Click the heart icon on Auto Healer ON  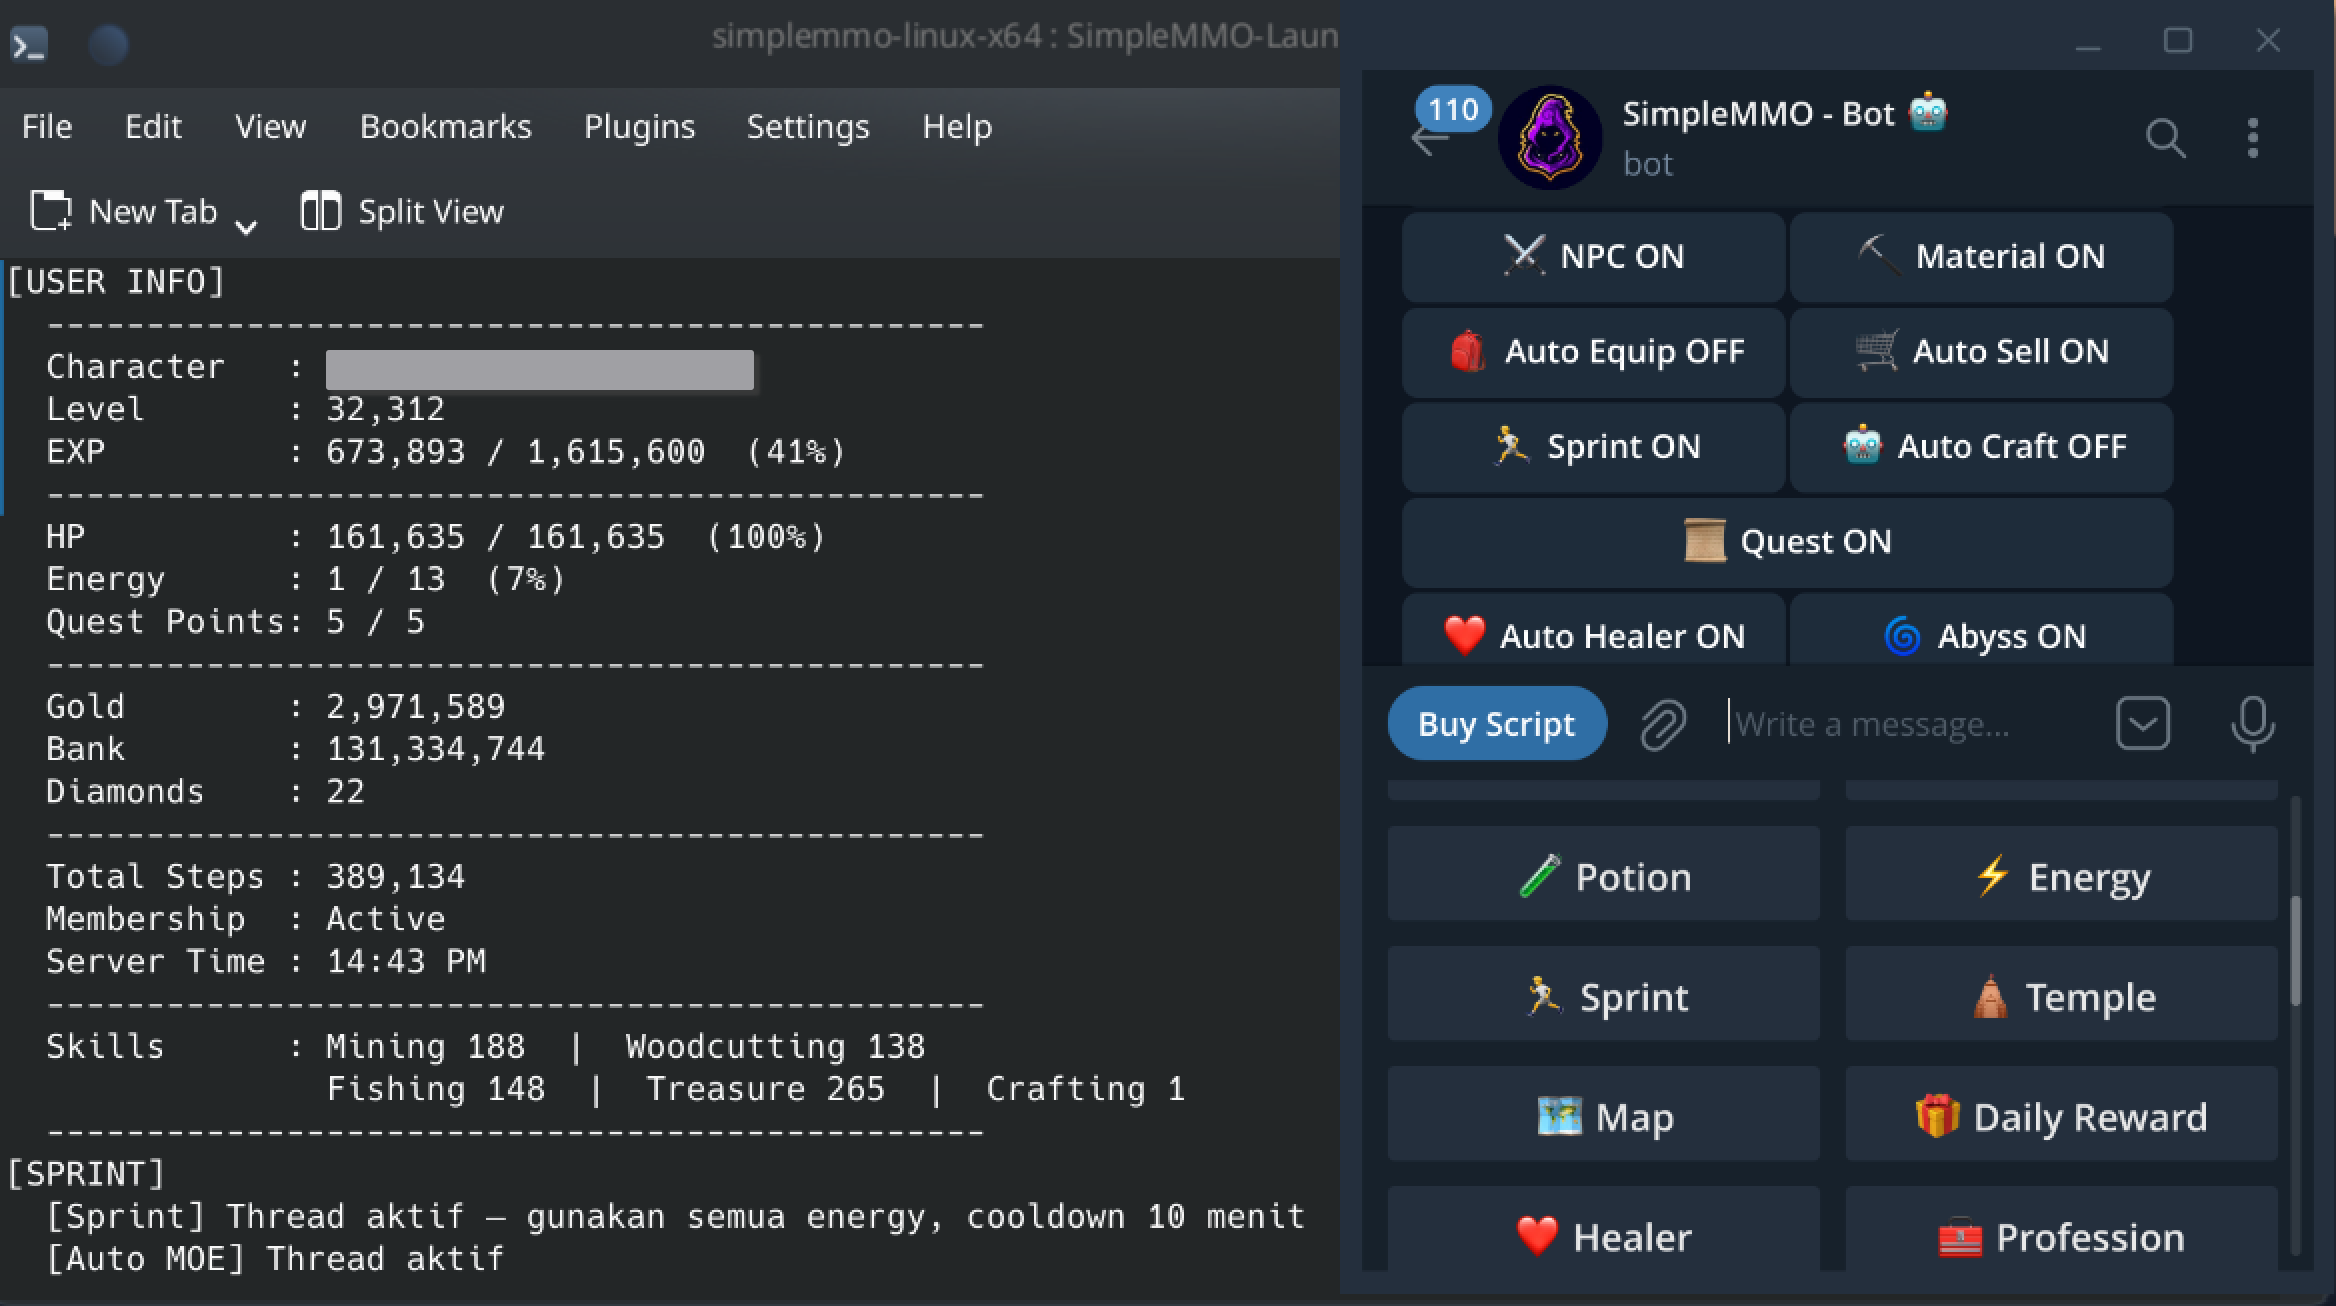pyautogui.click(x=1465, y=635)
